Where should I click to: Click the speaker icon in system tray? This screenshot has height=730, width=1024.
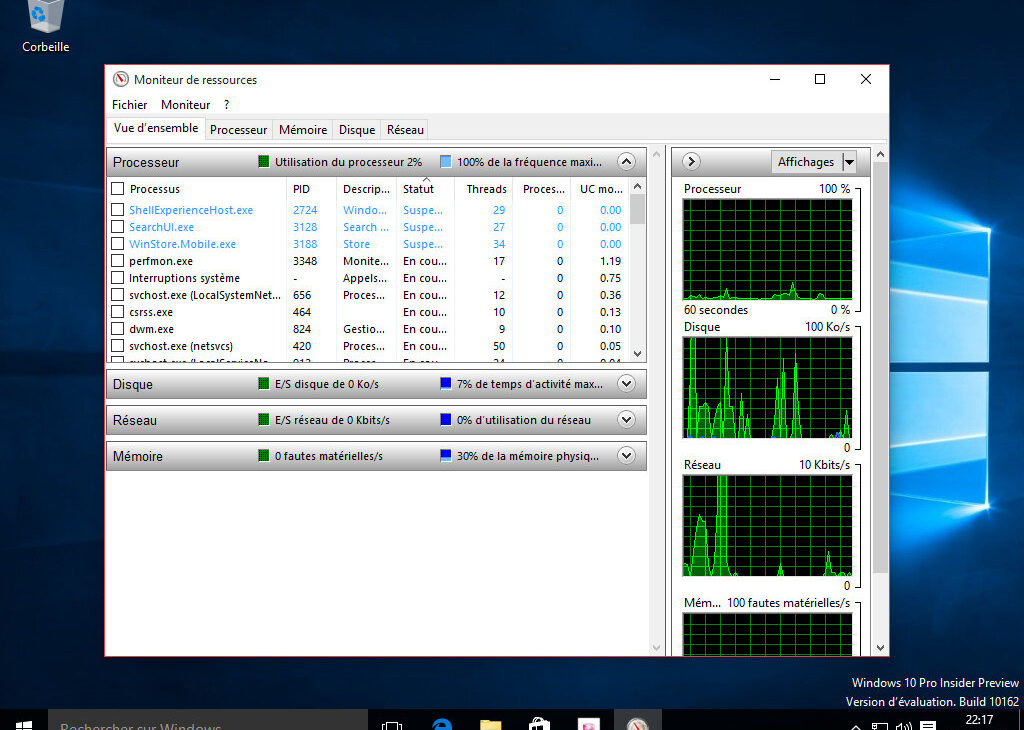[904, 724]
